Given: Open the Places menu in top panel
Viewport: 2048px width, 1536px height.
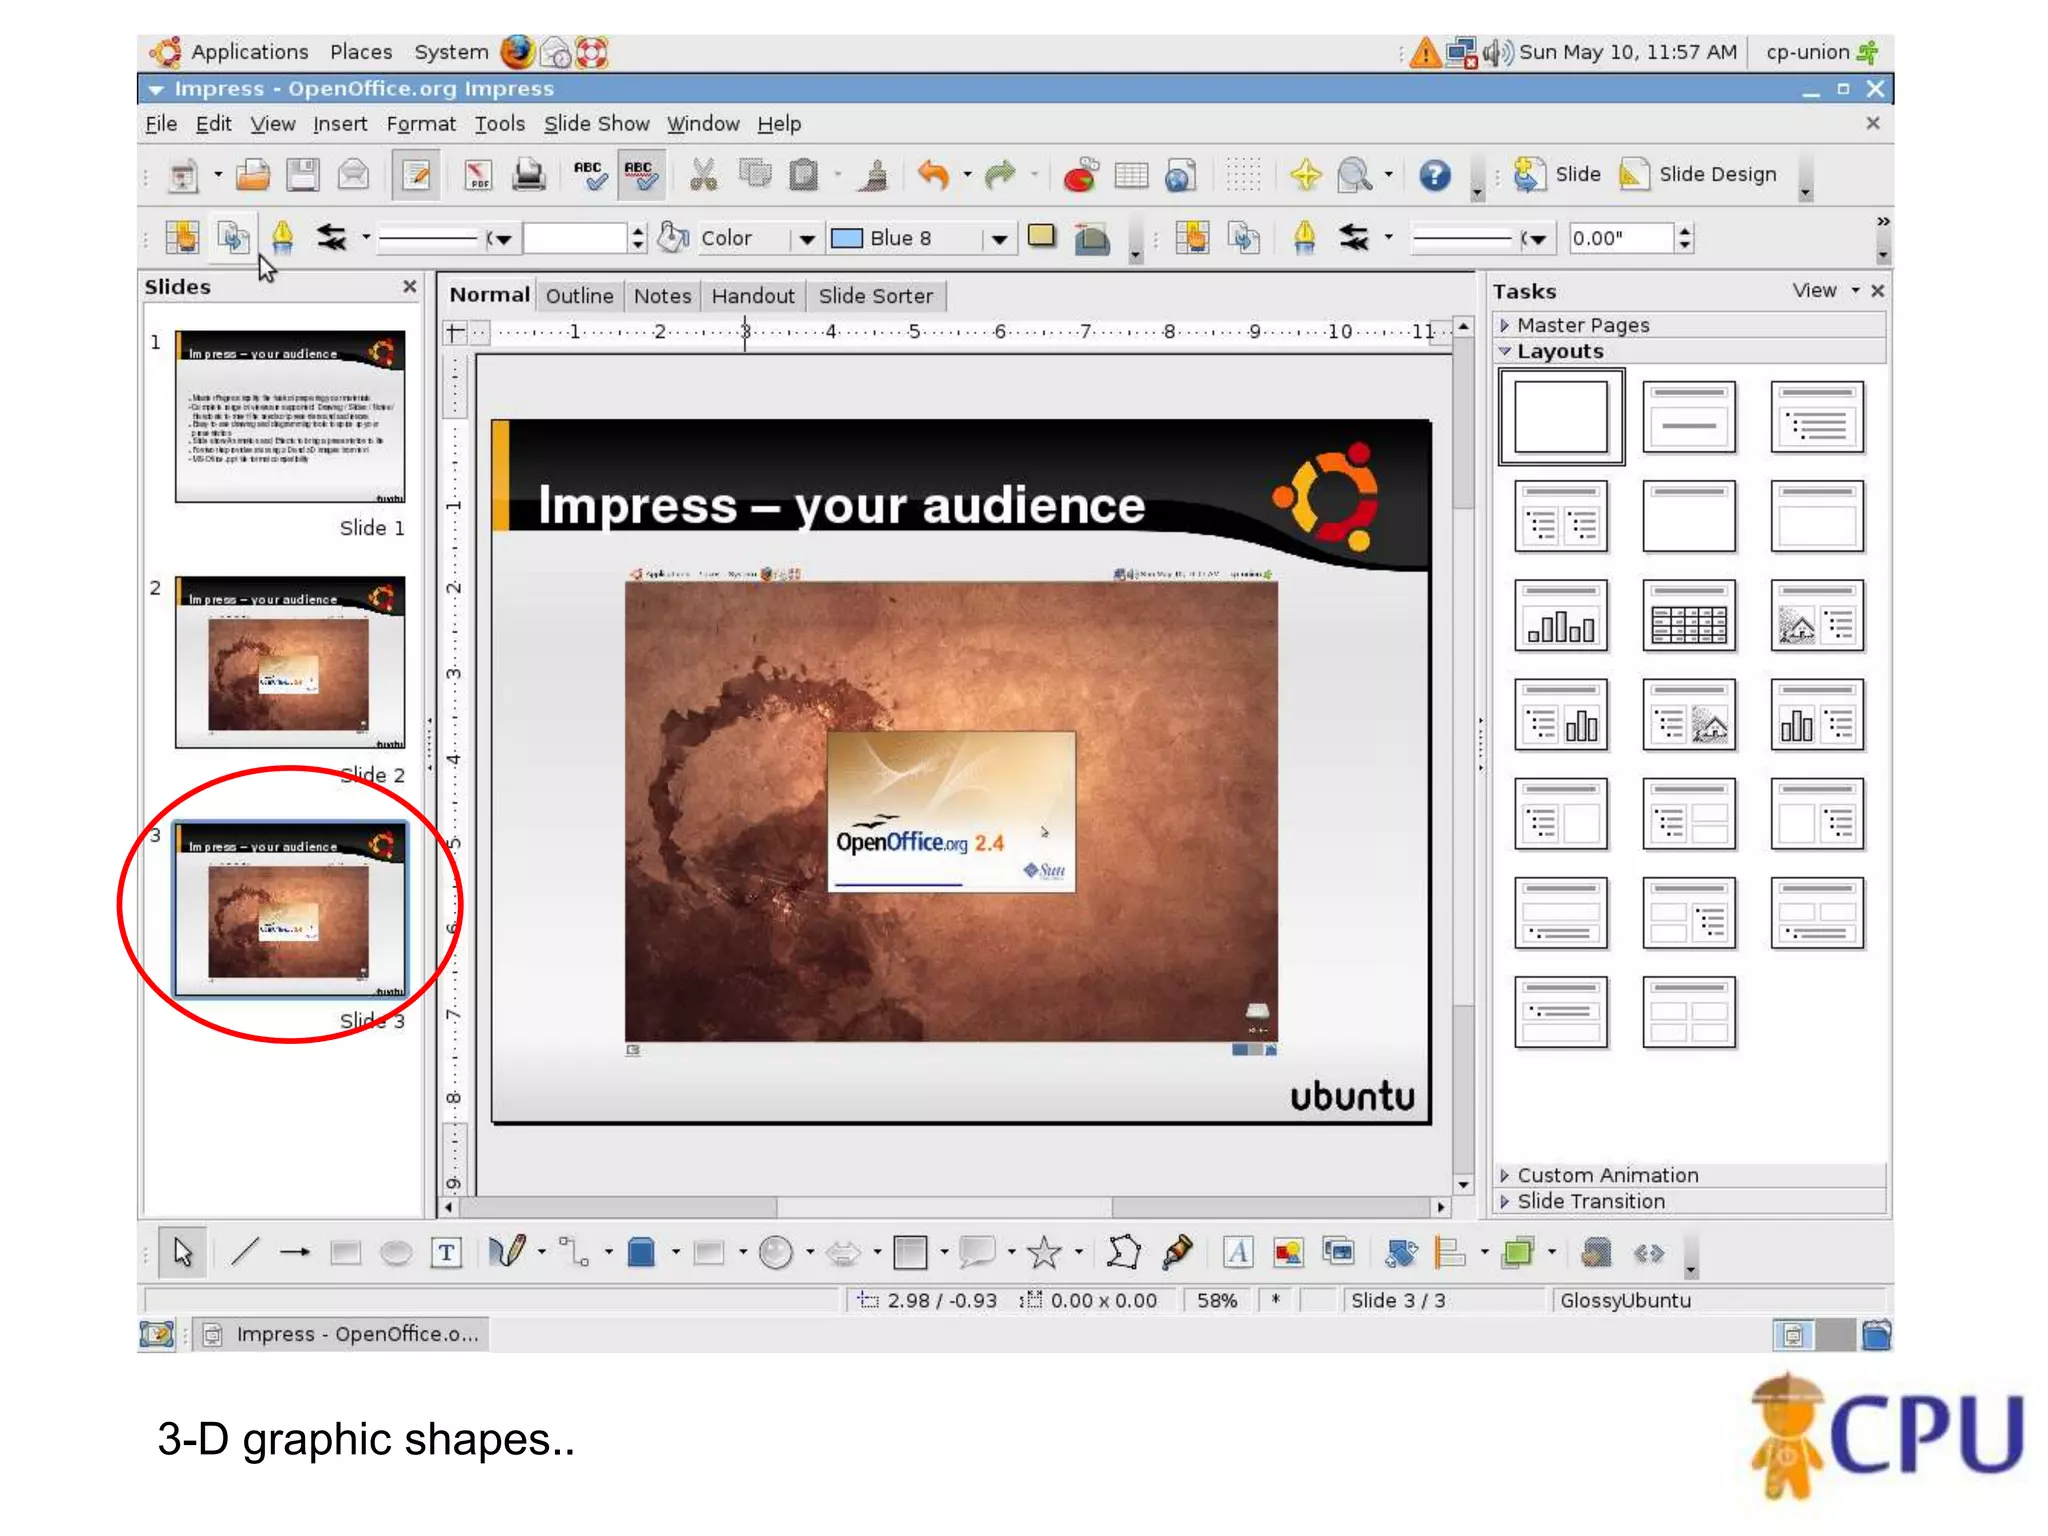Looking at the screenshot, I should [361, 52].
